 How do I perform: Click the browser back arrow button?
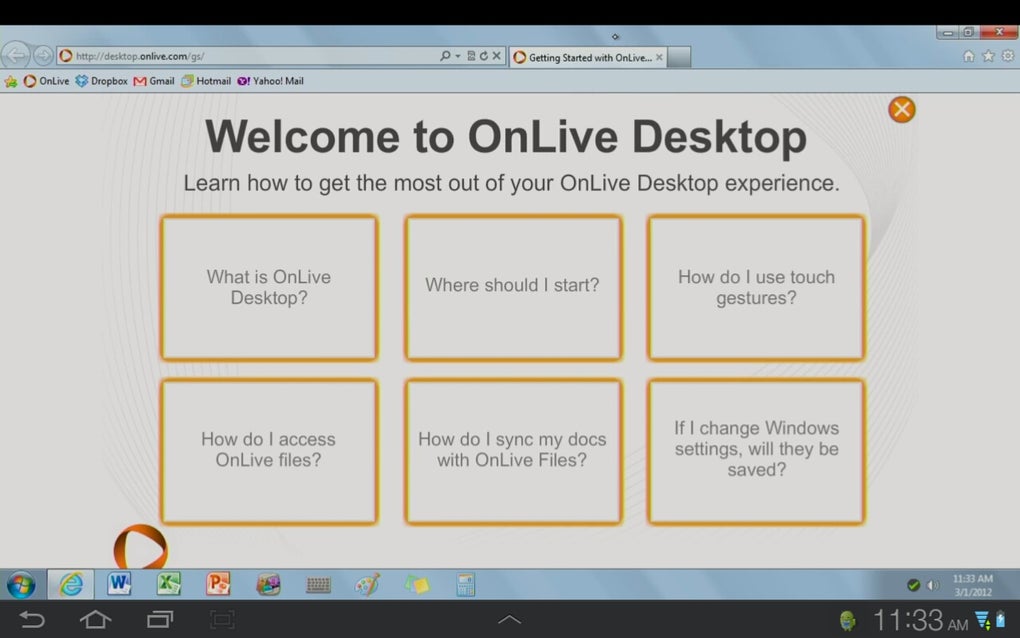(16, 55)
